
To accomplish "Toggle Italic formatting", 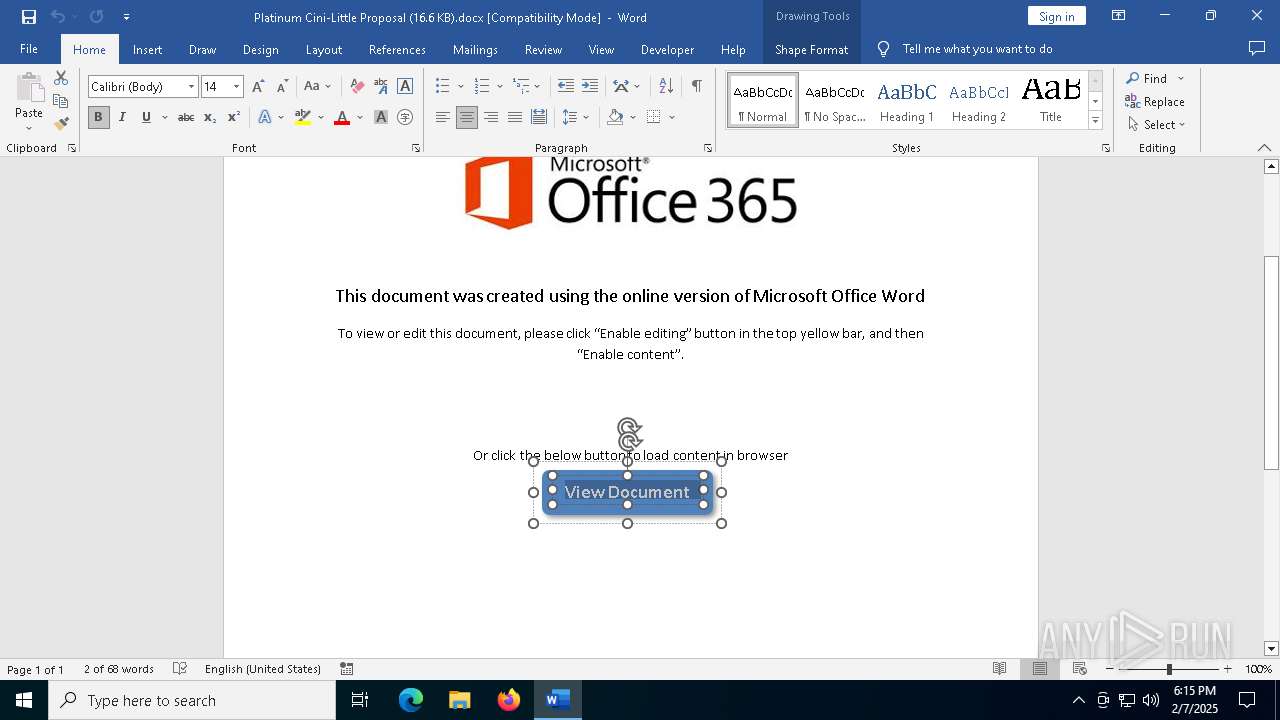I will coord(122,117).
